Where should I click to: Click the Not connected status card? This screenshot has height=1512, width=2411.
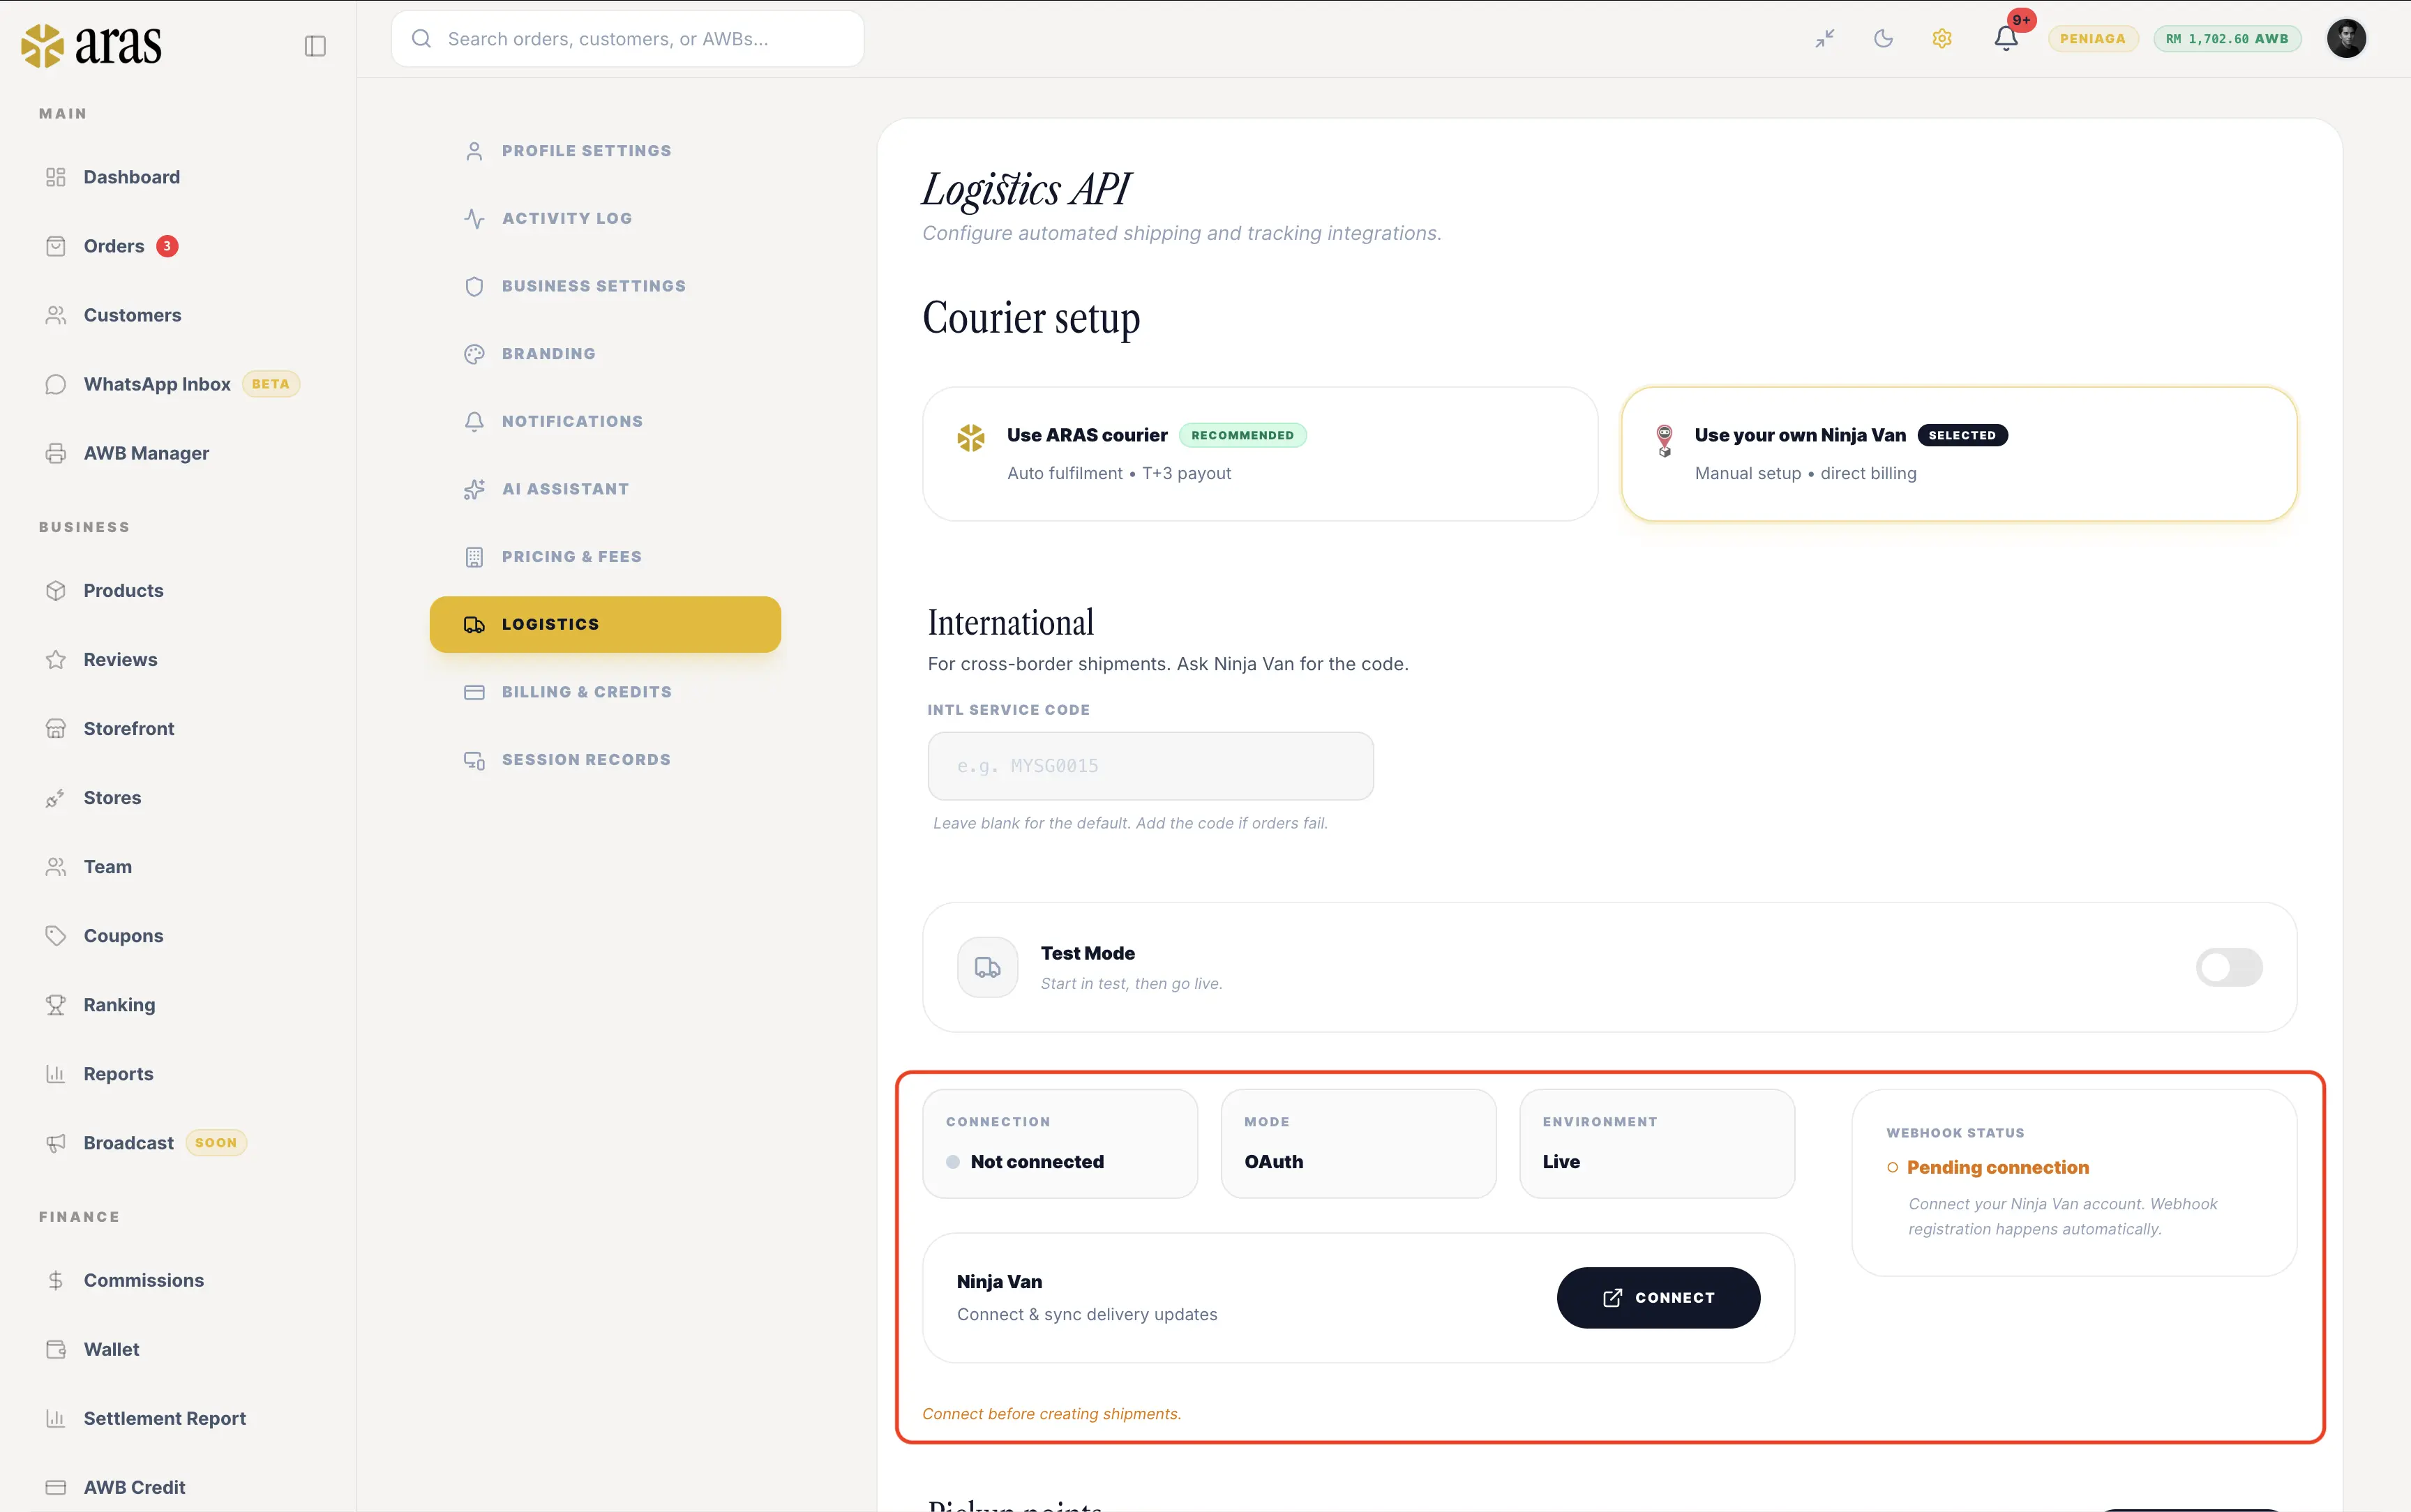point(1060,1144)
